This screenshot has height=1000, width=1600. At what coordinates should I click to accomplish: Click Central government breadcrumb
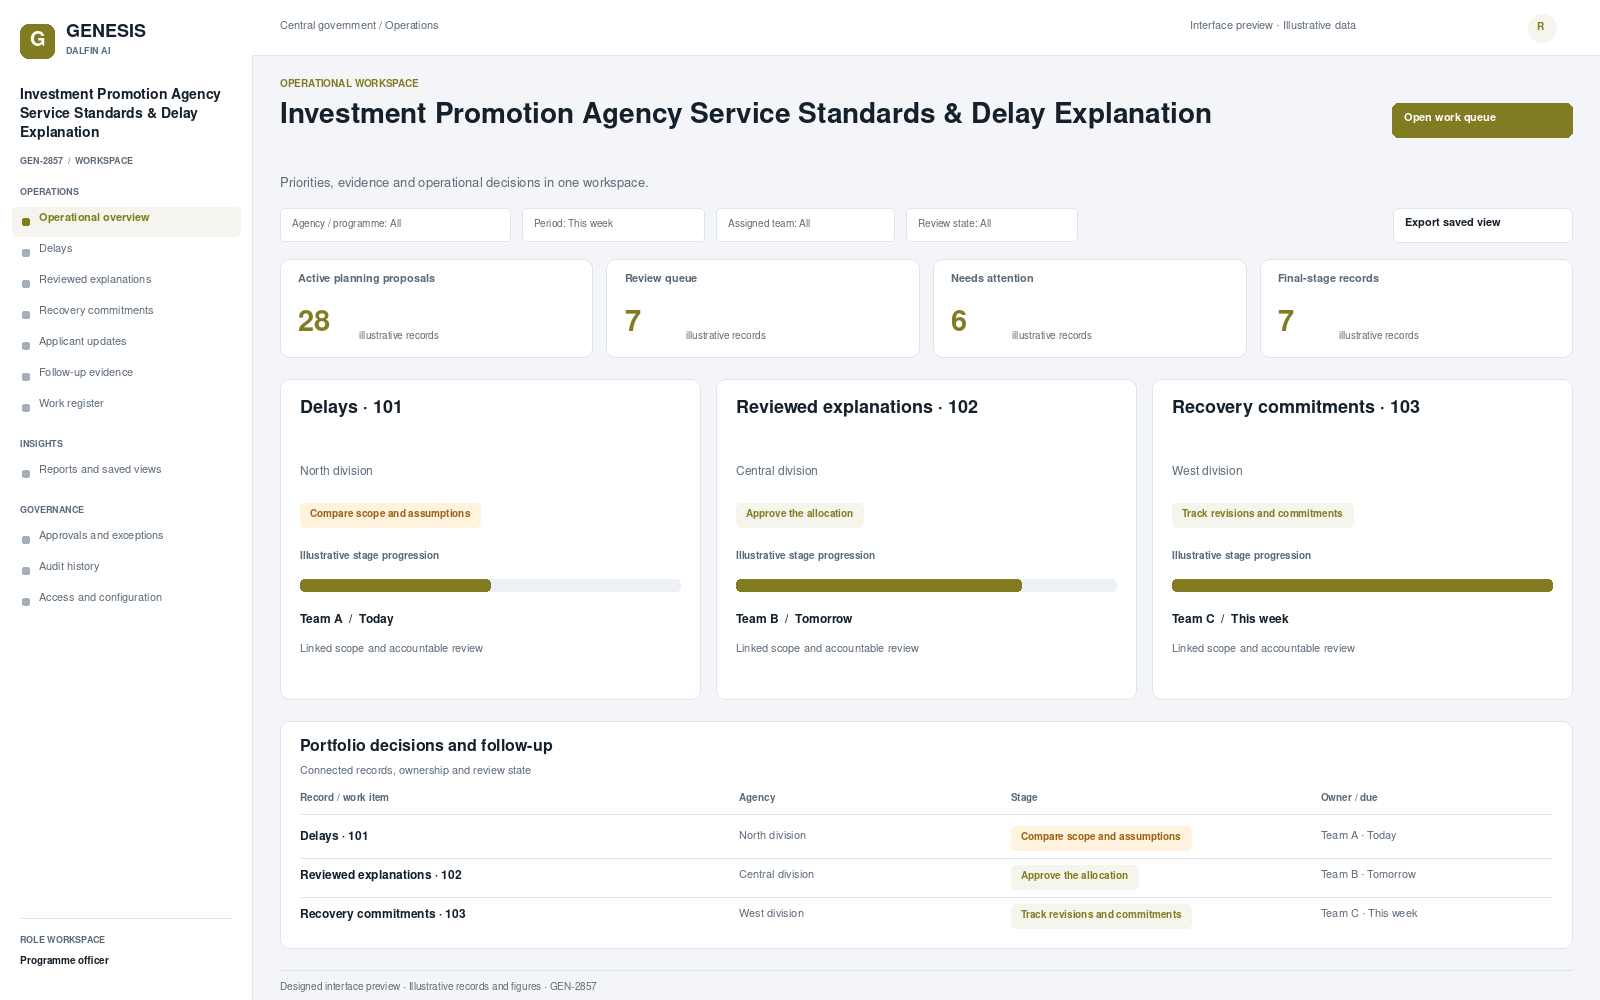pos(328,26)
